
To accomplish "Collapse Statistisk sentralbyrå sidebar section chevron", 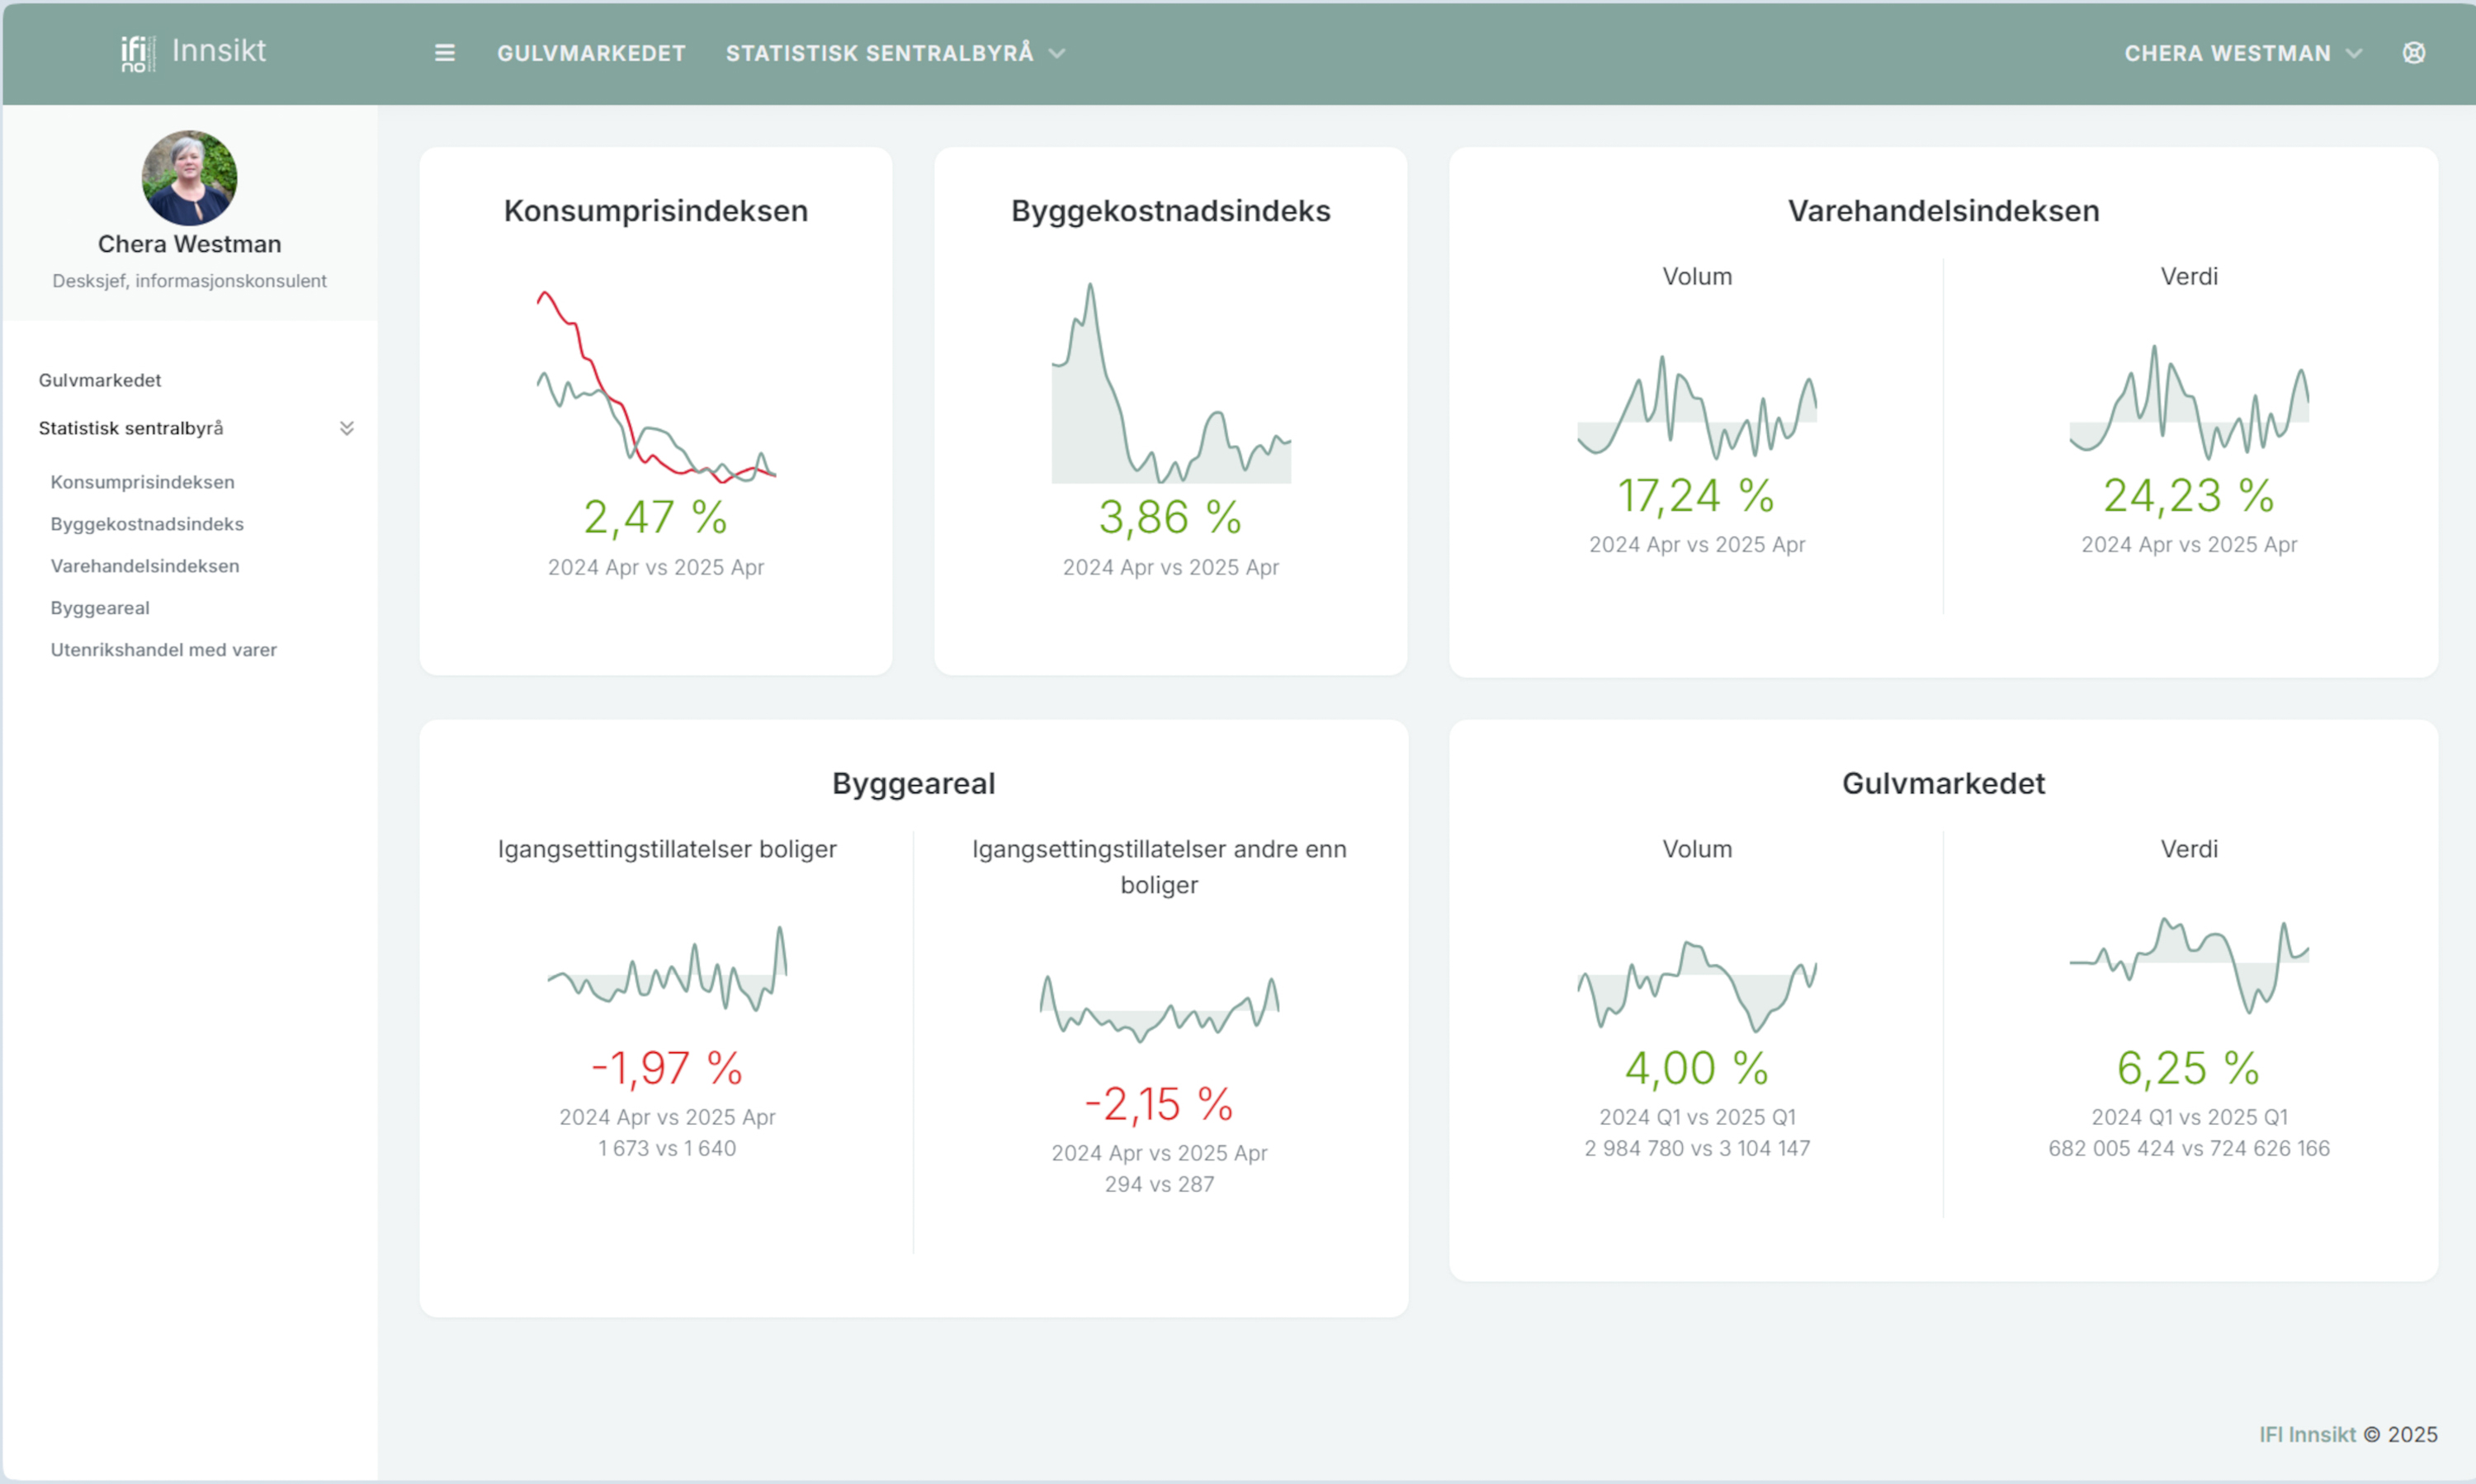I will (x=347, y=428).
